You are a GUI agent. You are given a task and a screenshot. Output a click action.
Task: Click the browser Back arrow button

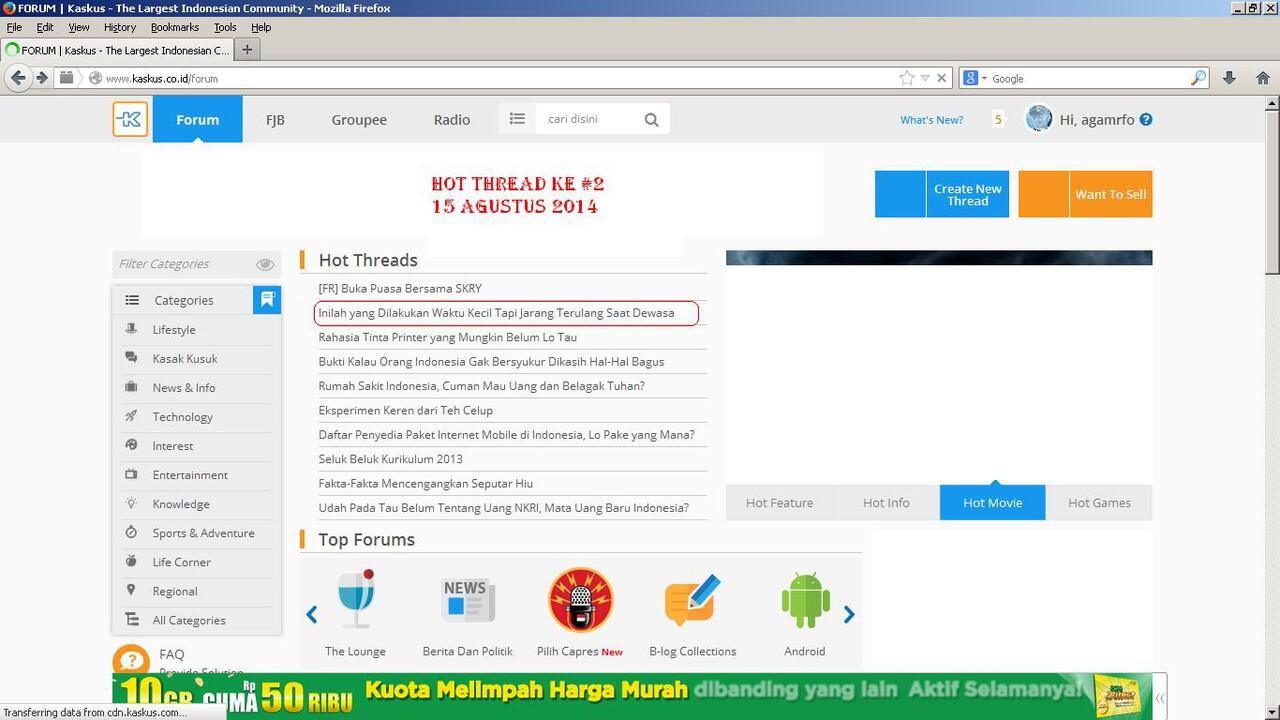point(18,78)
